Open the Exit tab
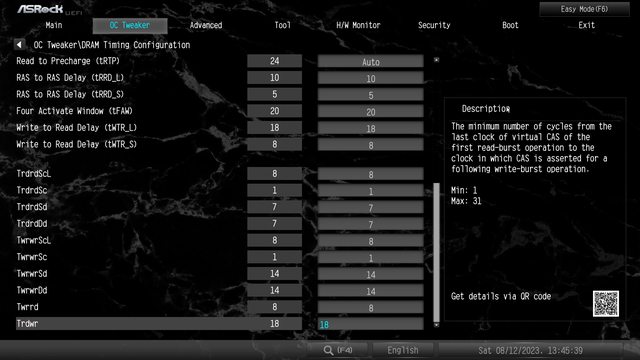 pyautogui.click(x=586, y=25)
